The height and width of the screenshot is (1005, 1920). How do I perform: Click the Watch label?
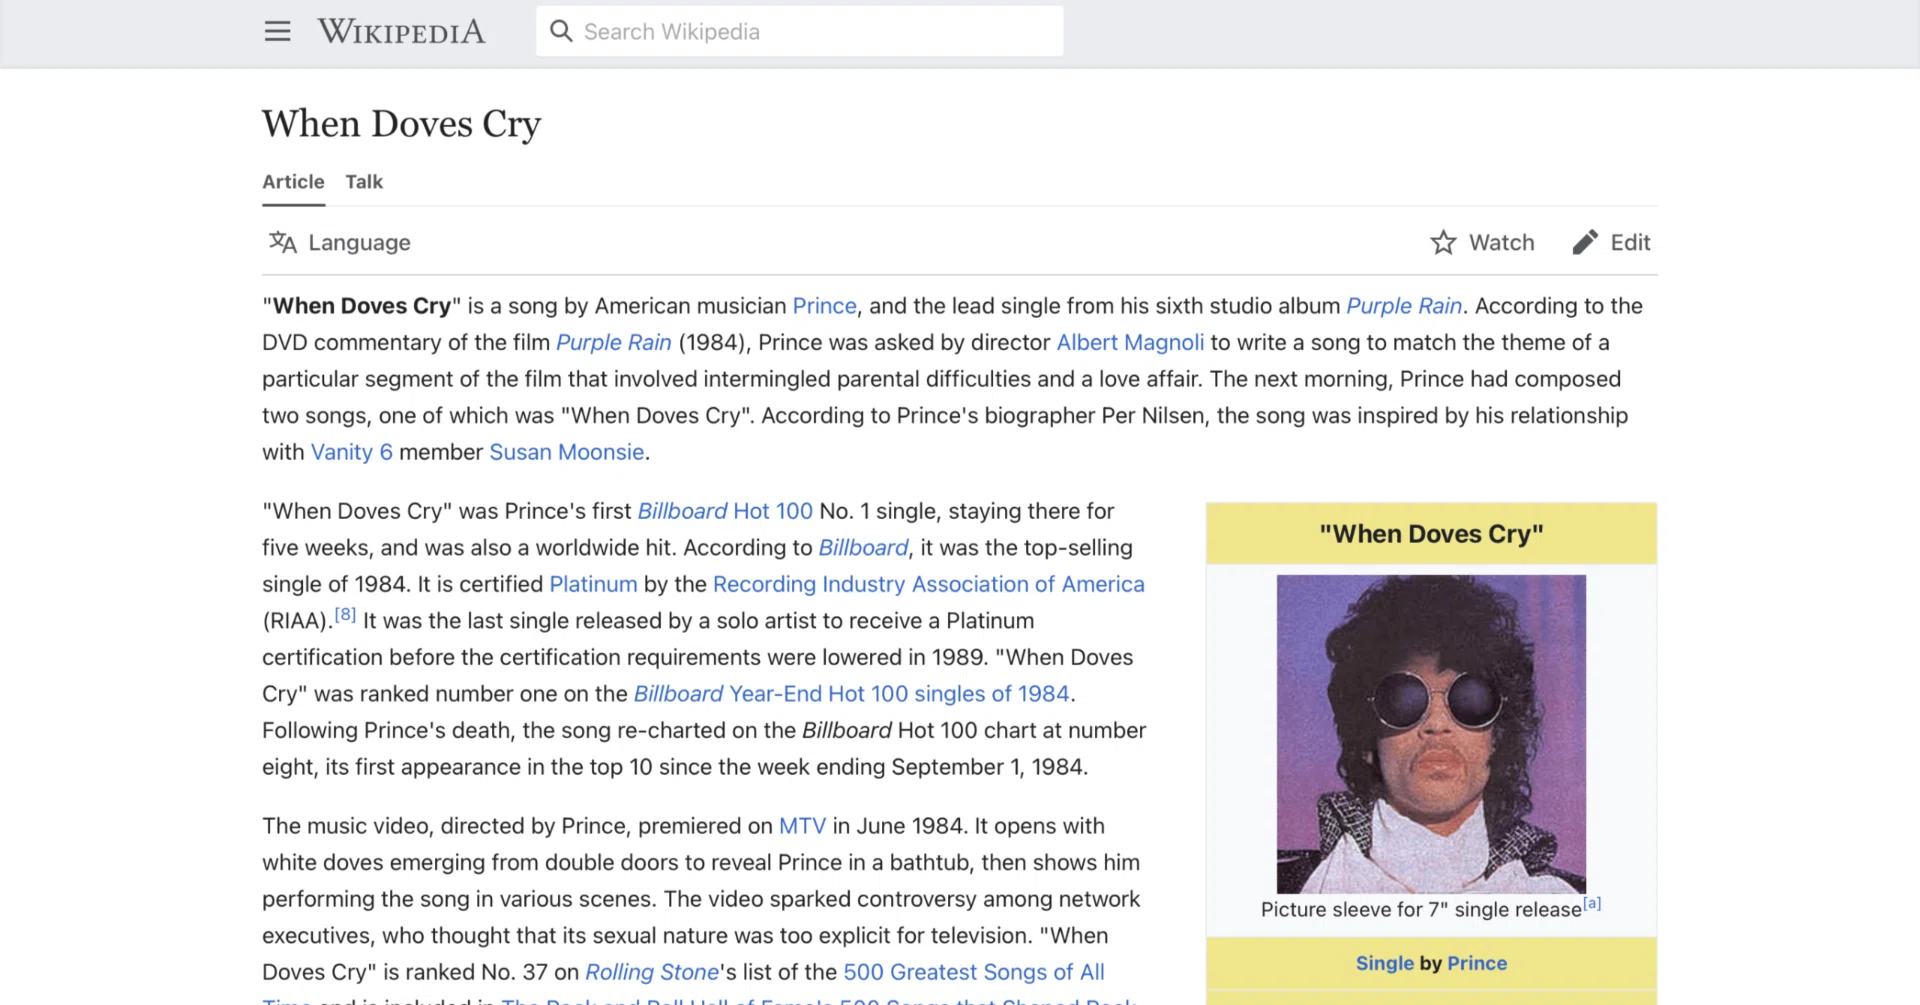click(x=1501, y=242)
